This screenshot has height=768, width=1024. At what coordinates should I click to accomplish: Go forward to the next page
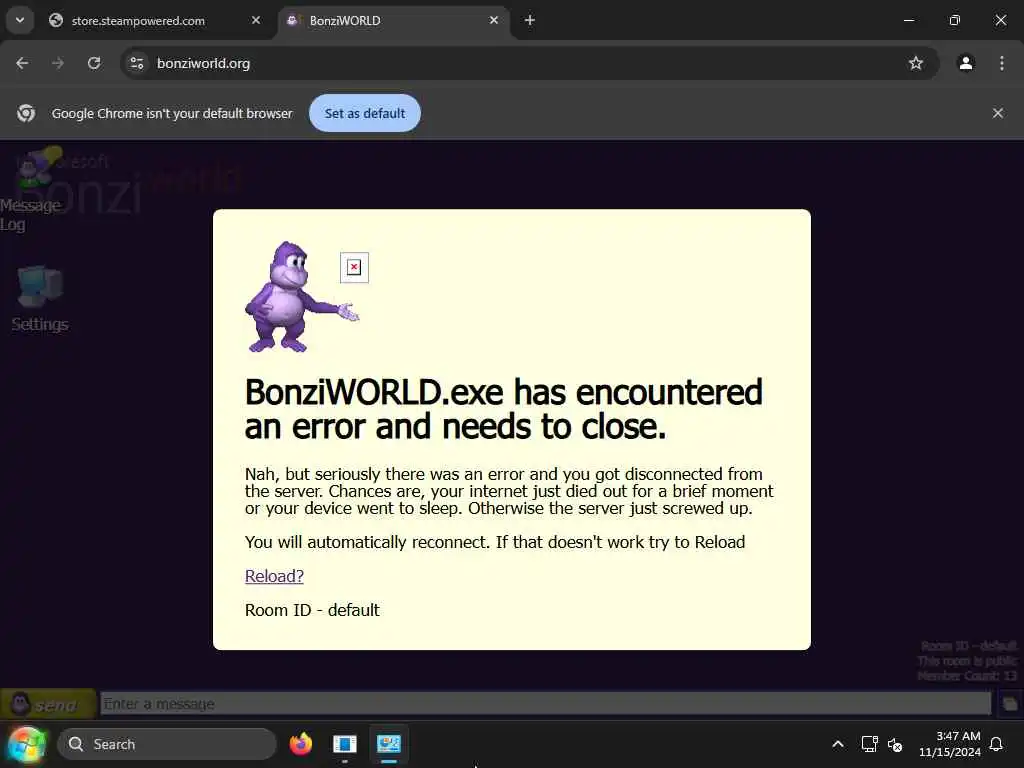pos(58,63)
